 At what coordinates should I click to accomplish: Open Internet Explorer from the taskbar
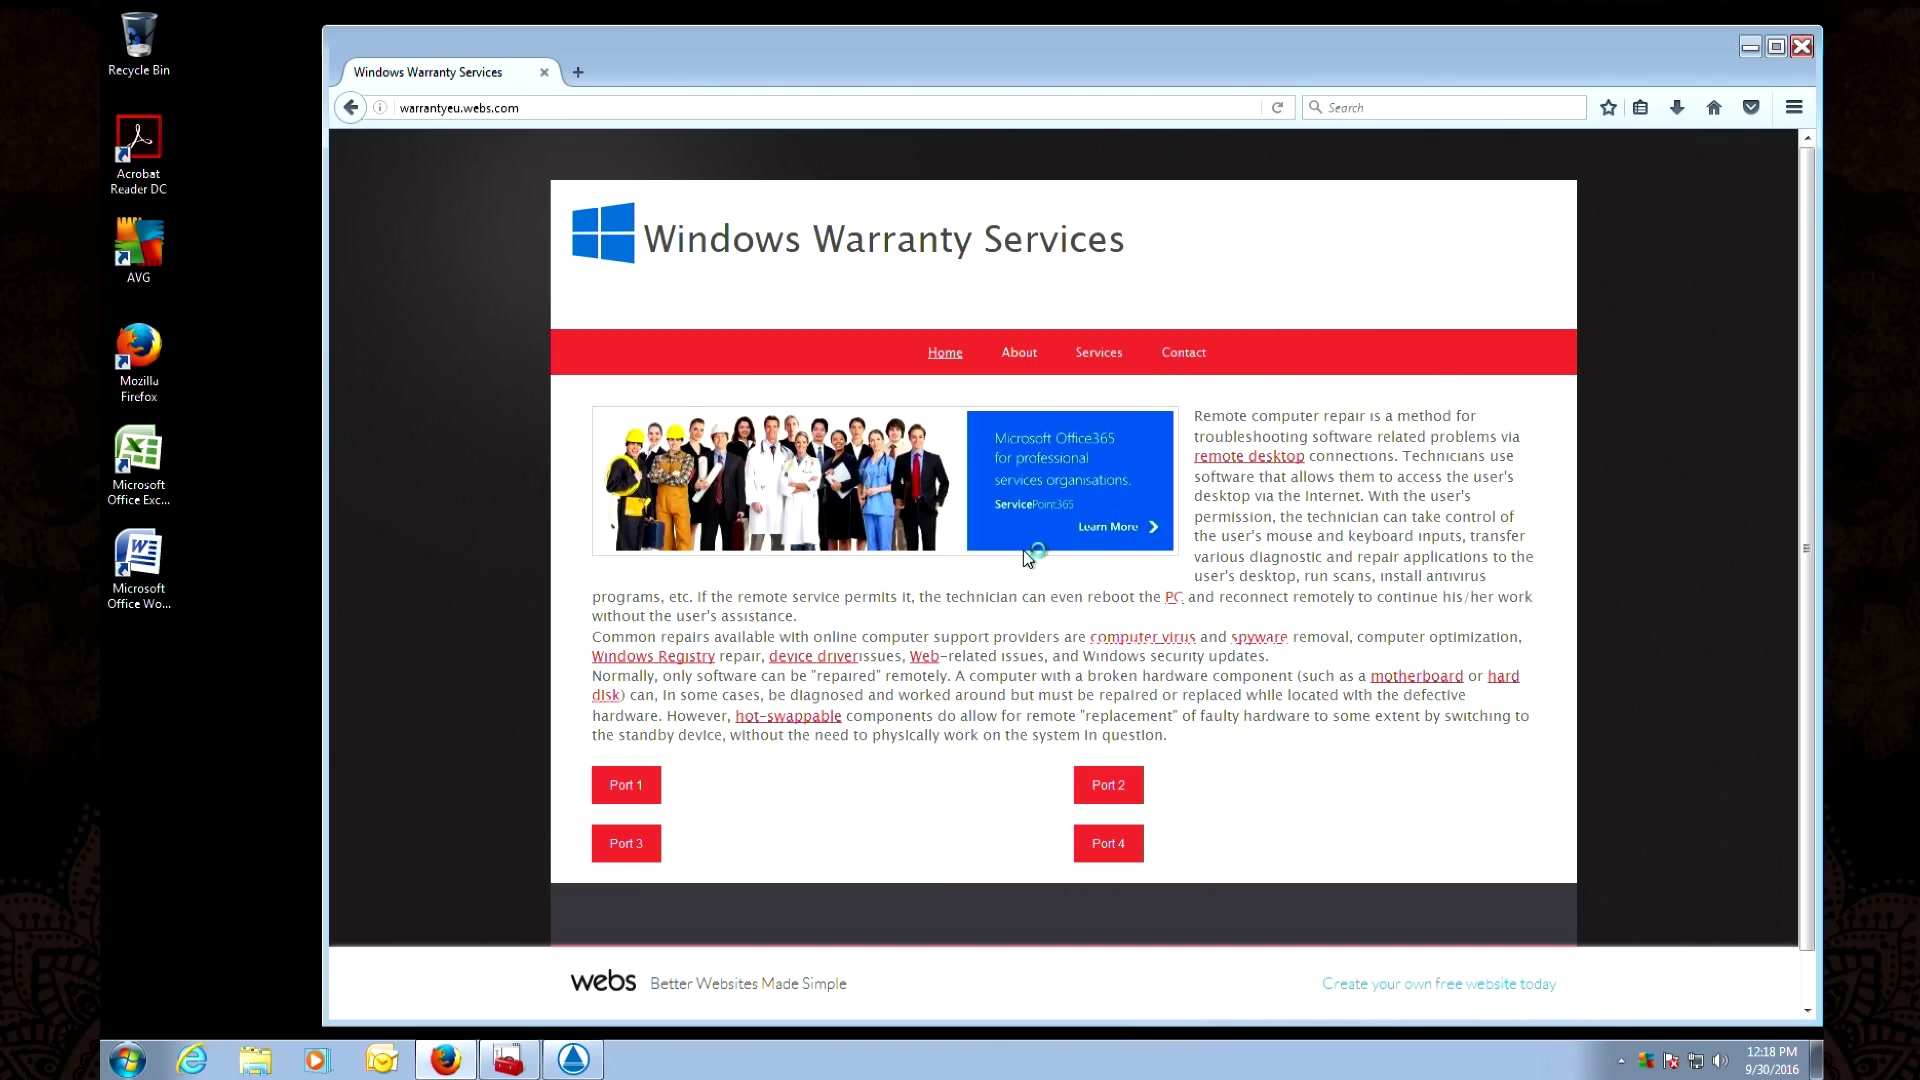tap(191, 1060)
